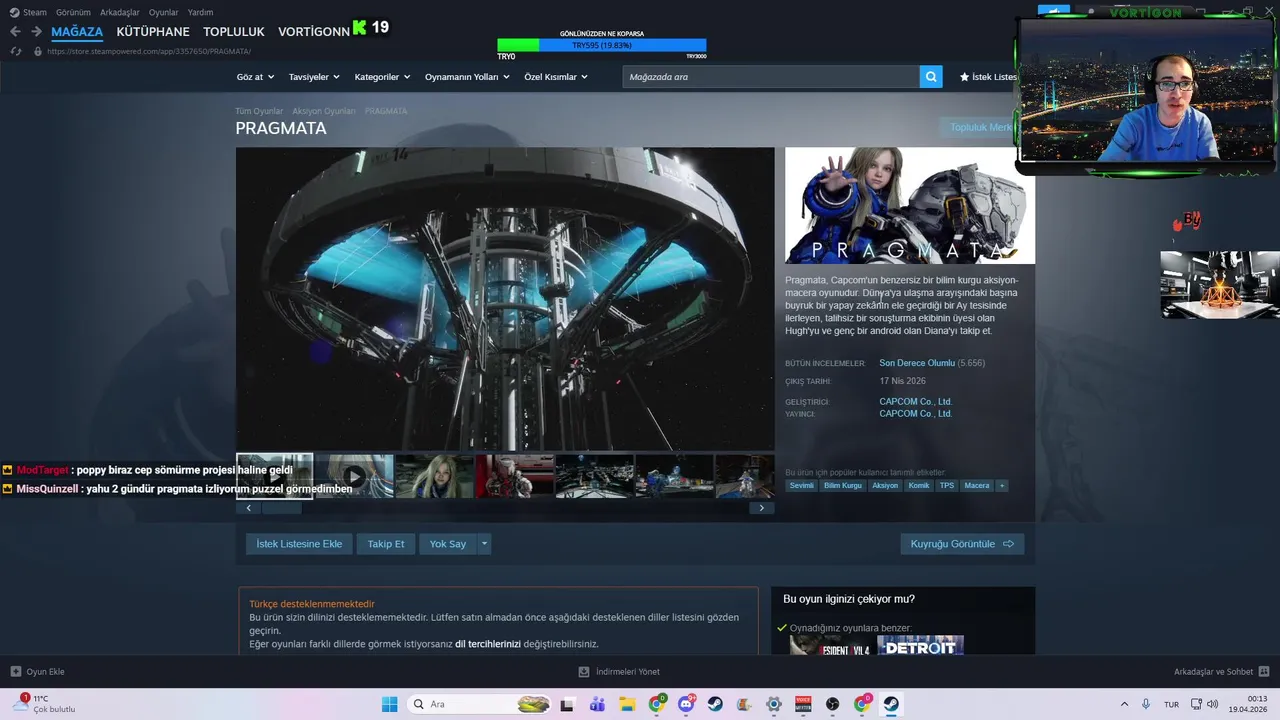Open the Oyunlar menu

coord(164,12)
